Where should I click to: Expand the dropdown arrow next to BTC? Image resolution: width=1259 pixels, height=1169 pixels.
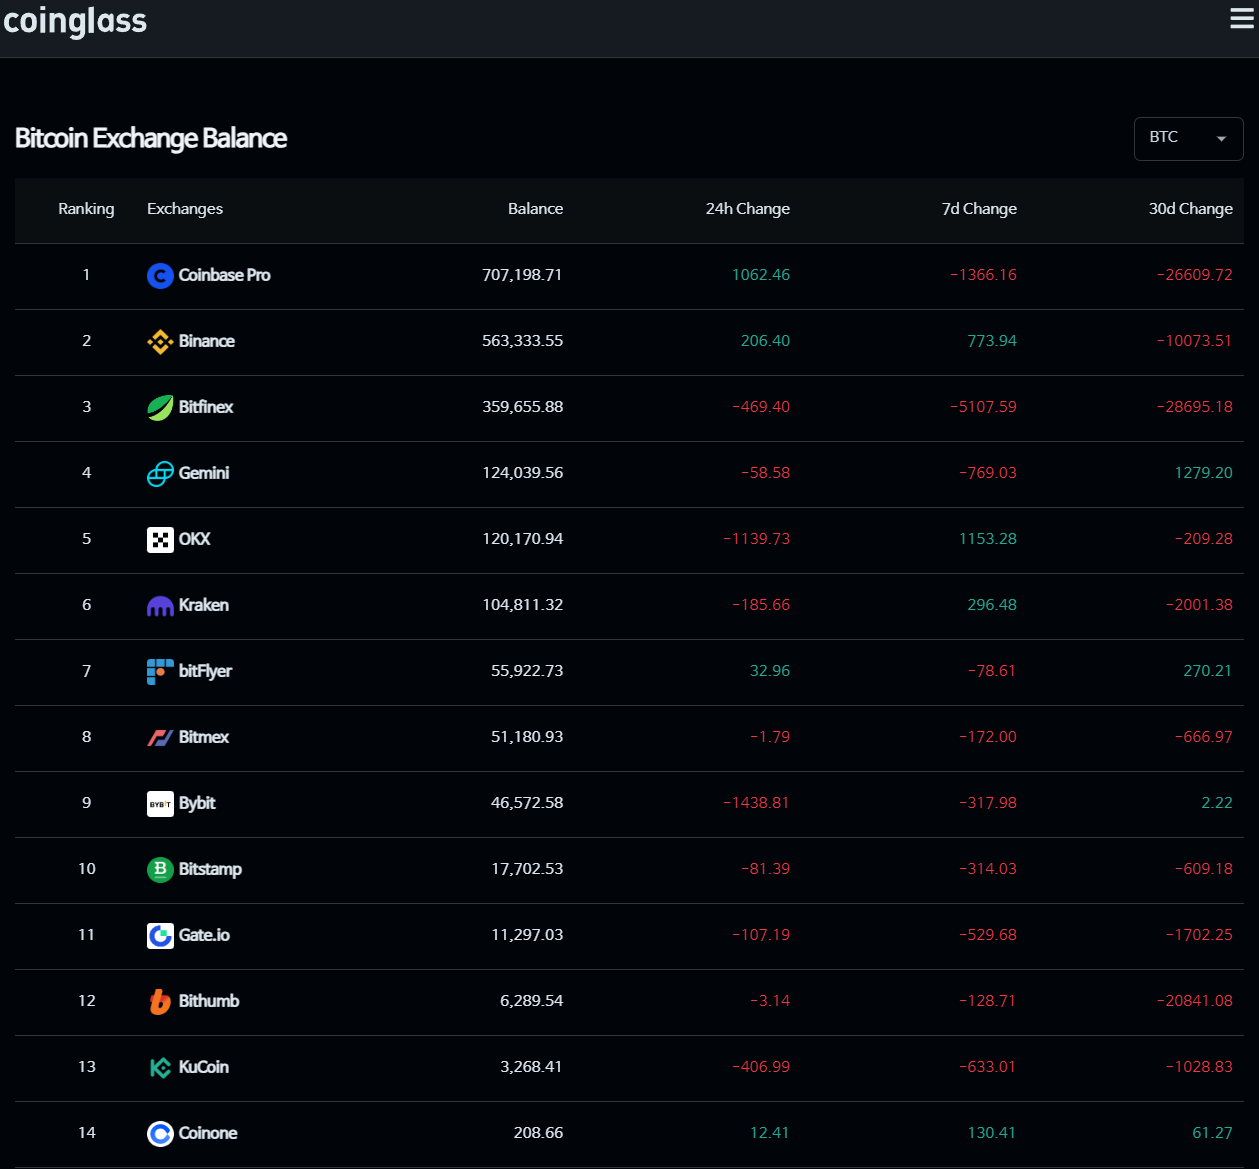(x=1221, y=139)
